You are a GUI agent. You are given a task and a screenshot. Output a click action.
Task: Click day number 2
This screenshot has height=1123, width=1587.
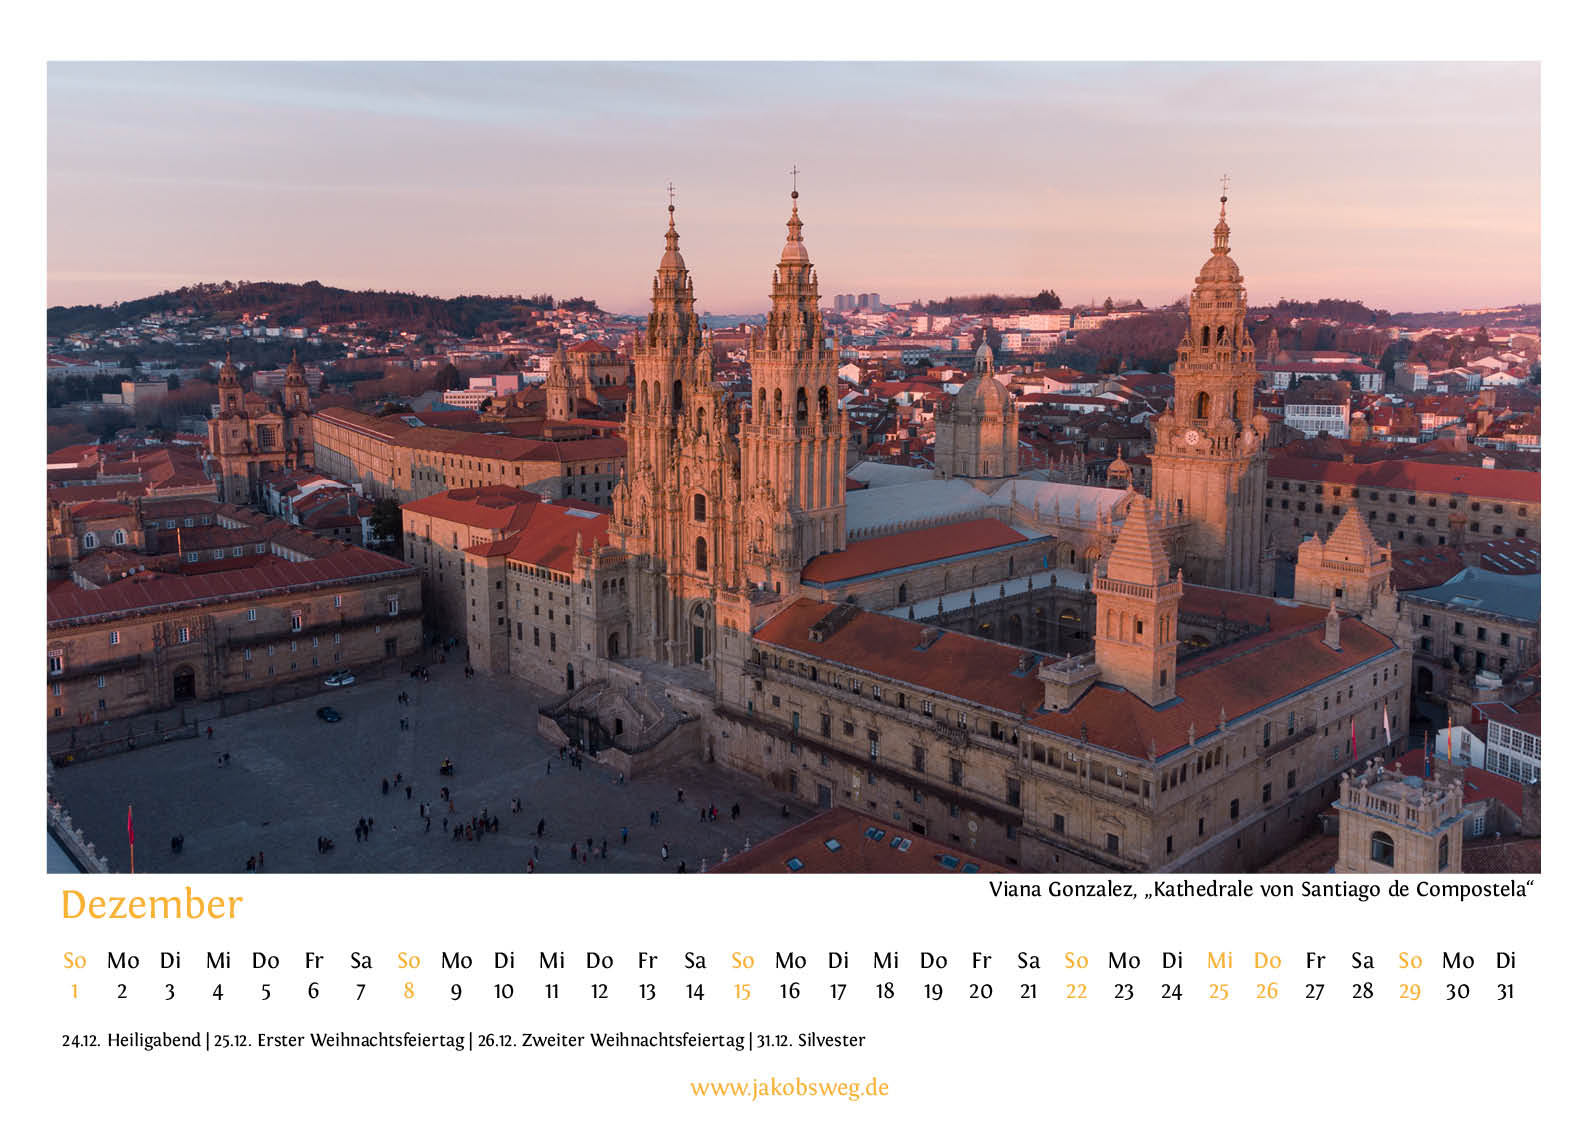pos(122,991)
